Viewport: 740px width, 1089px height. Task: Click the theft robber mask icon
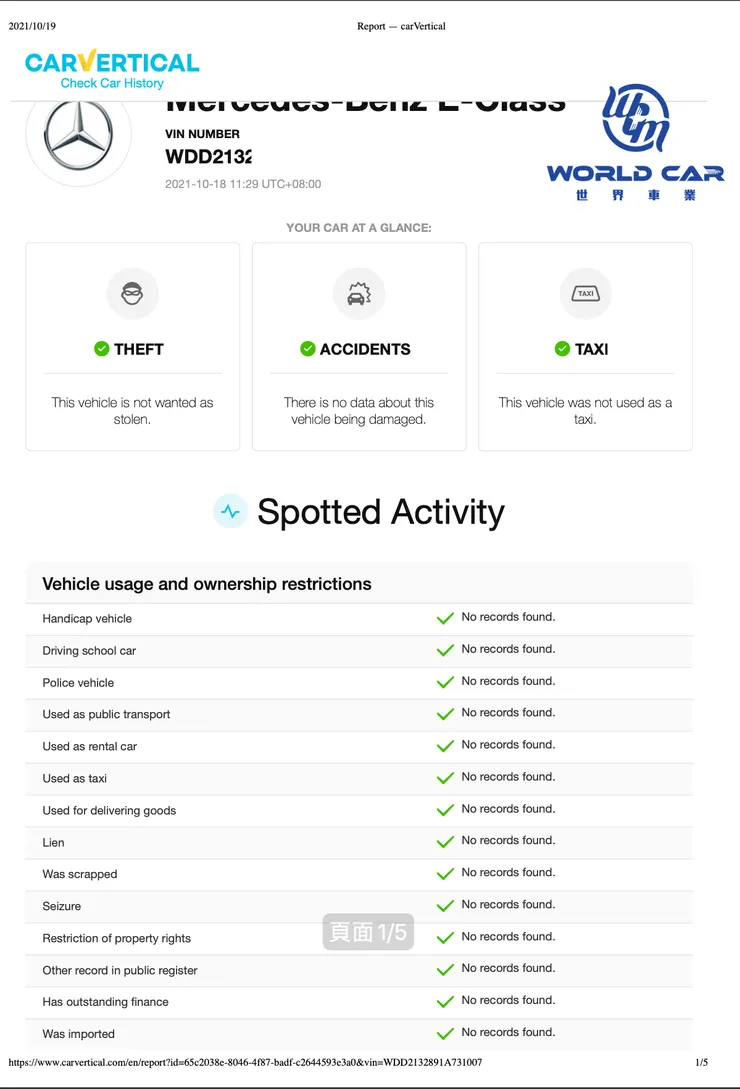[132, 294]
